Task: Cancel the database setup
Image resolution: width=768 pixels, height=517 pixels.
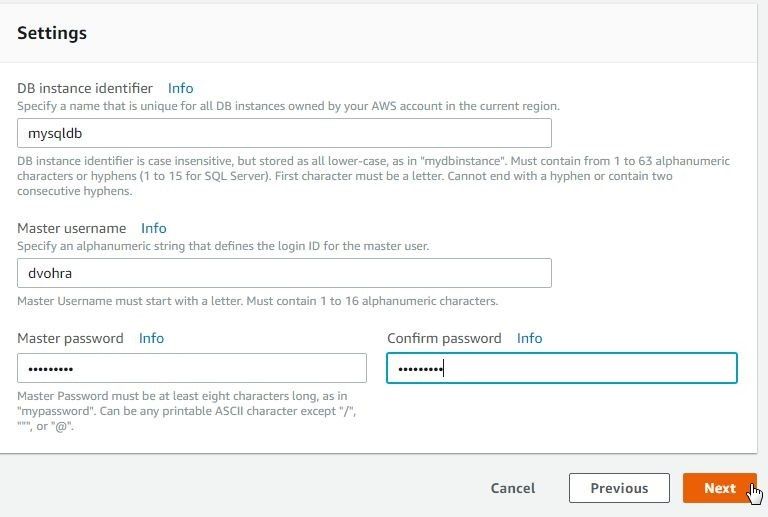Action: pos(513,488)
